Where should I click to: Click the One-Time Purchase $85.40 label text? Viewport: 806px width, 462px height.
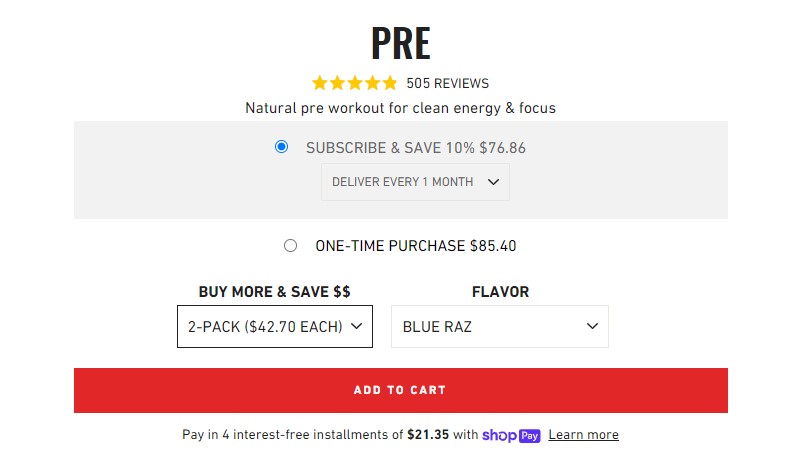tap(415, 245)
